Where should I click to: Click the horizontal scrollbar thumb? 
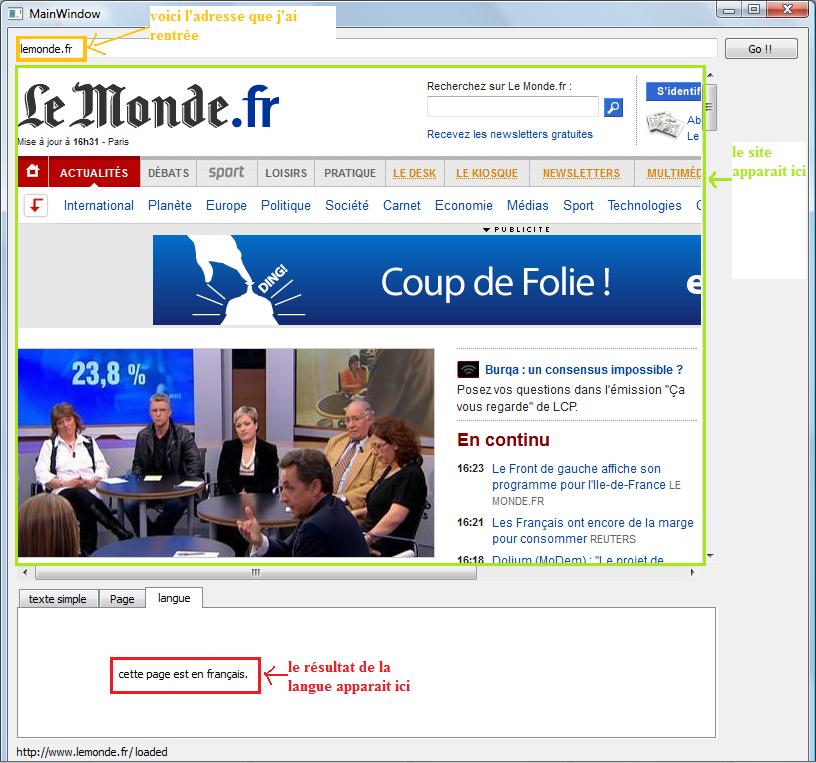point(256,573)
